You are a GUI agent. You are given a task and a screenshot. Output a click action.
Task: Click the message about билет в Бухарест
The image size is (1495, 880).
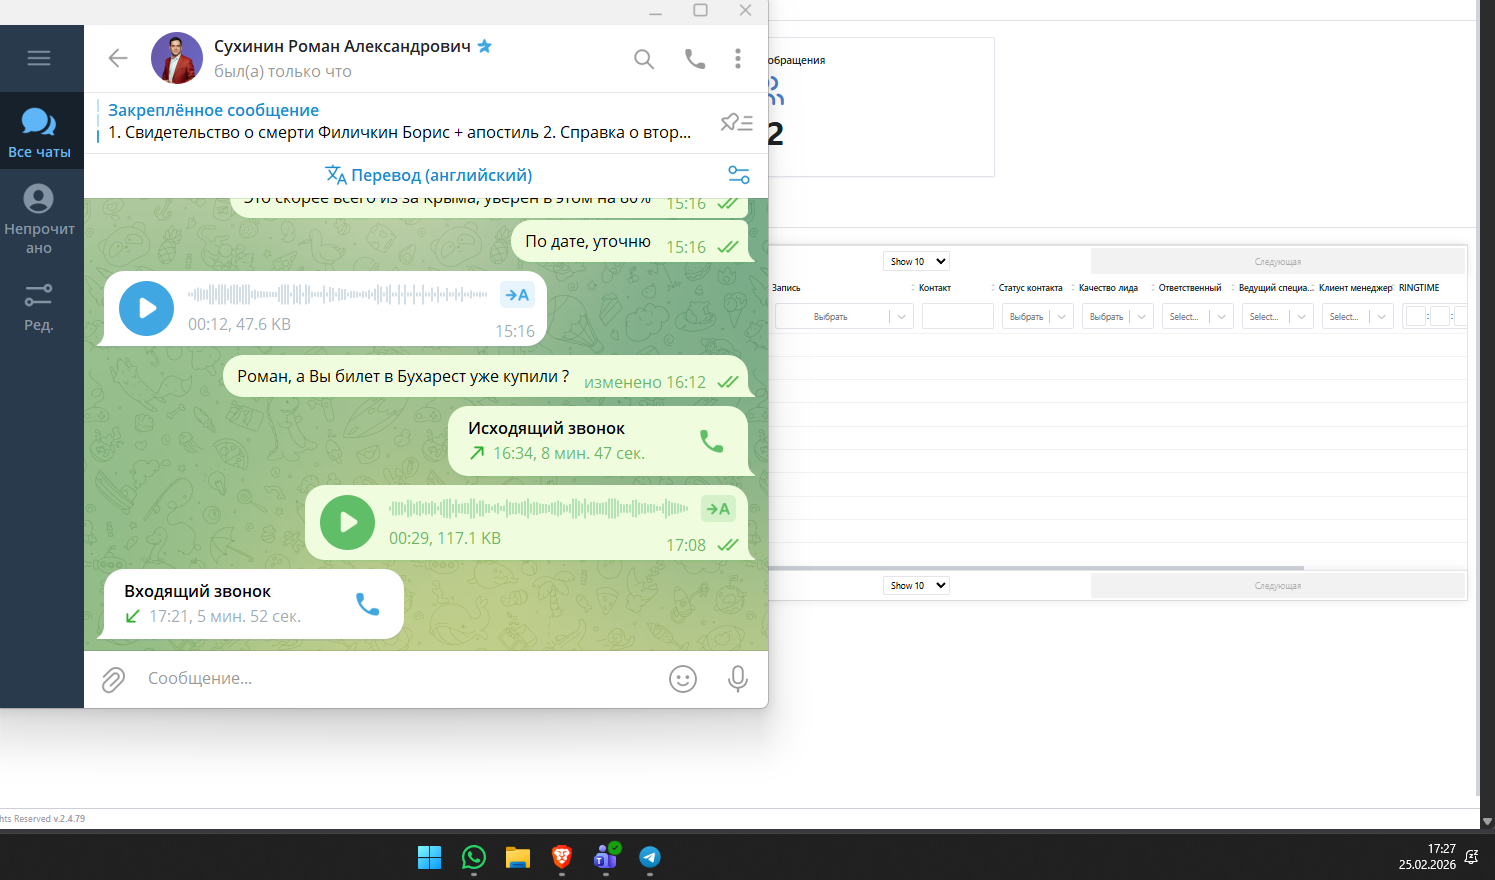click(x=486, y=377)
